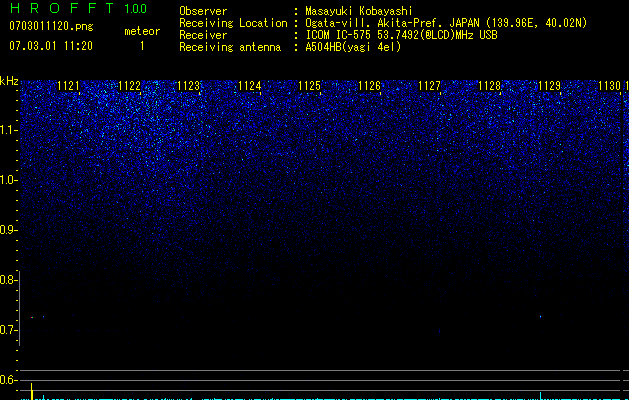The image size is (629, 400).
Task: Click the HROFFT 1.0.0 title text
Action: 78,8
